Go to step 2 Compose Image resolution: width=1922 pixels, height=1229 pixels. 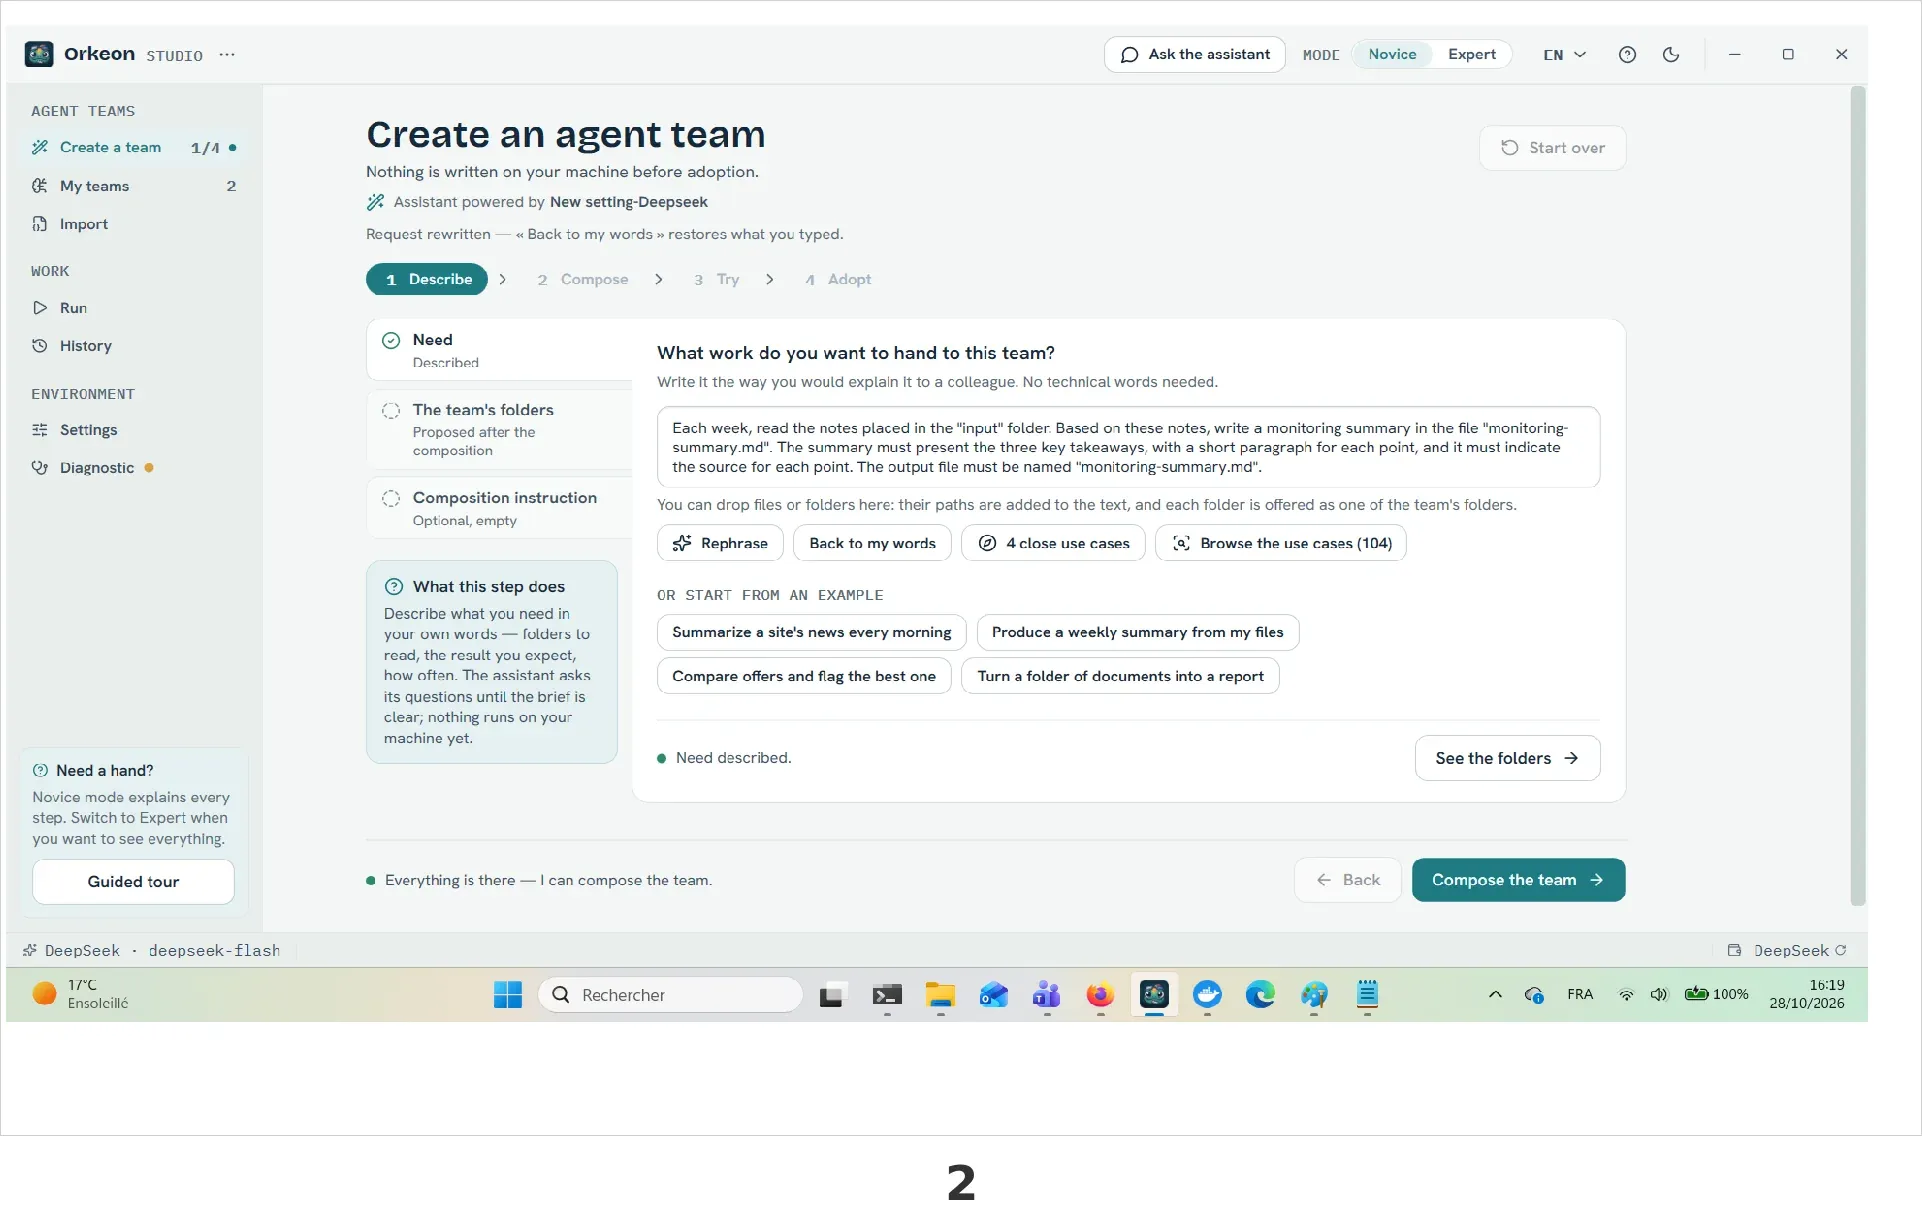tap(582, 279)
